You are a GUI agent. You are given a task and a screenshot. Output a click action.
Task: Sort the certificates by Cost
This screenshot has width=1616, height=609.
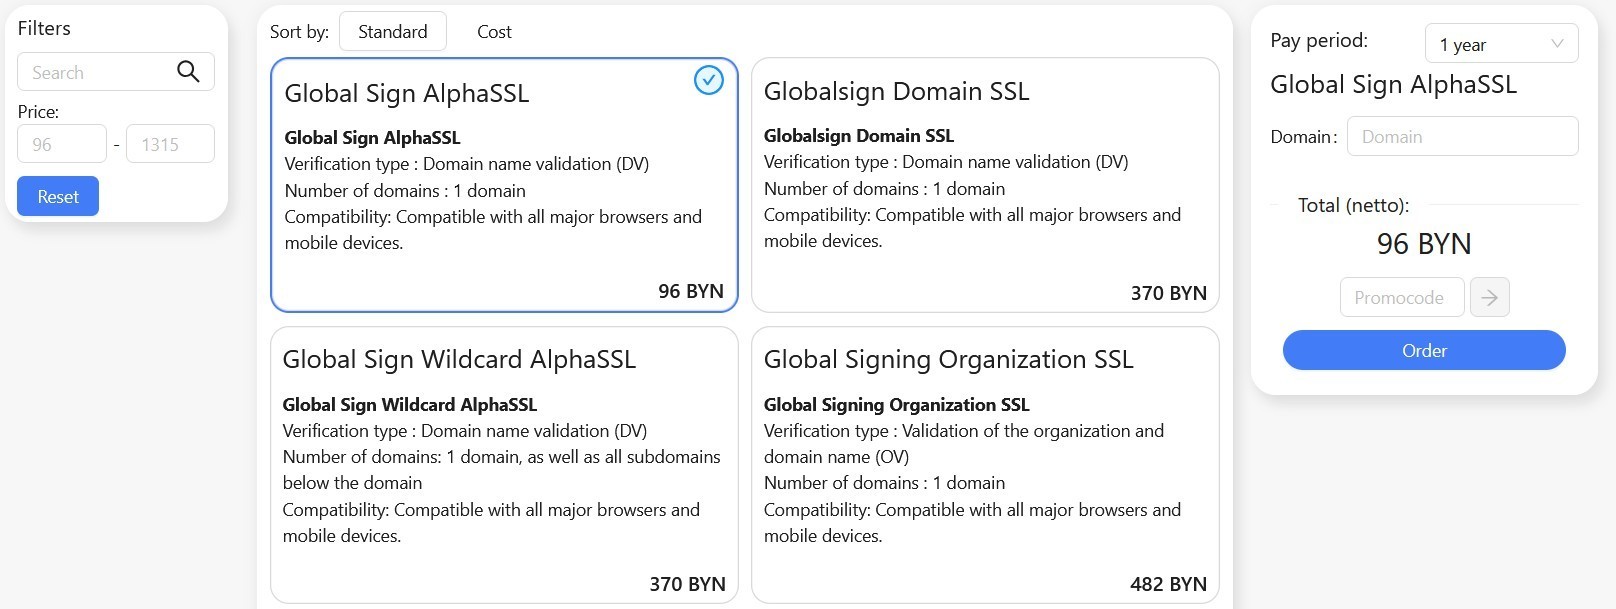click(494, 32)
